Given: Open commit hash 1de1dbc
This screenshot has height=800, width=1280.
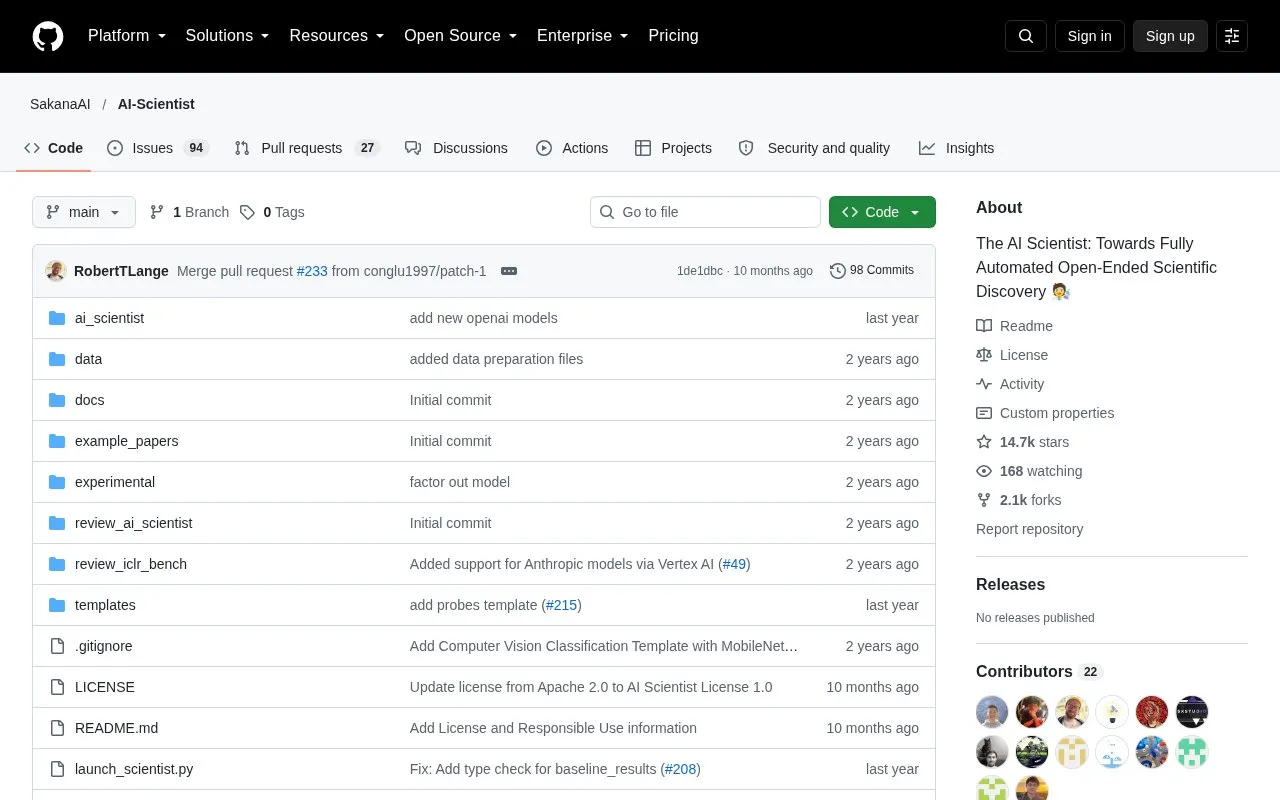Looking at the screenshot, I should pos(701,271).
